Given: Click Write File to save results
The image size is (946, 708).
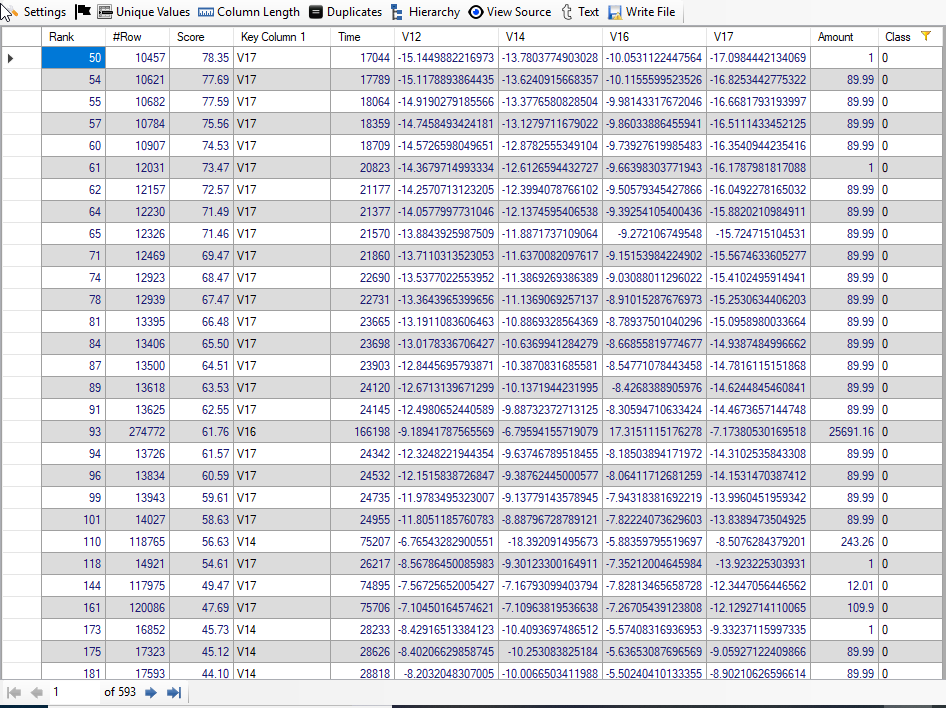Looking at the screenshot, I should coord(641,12).
